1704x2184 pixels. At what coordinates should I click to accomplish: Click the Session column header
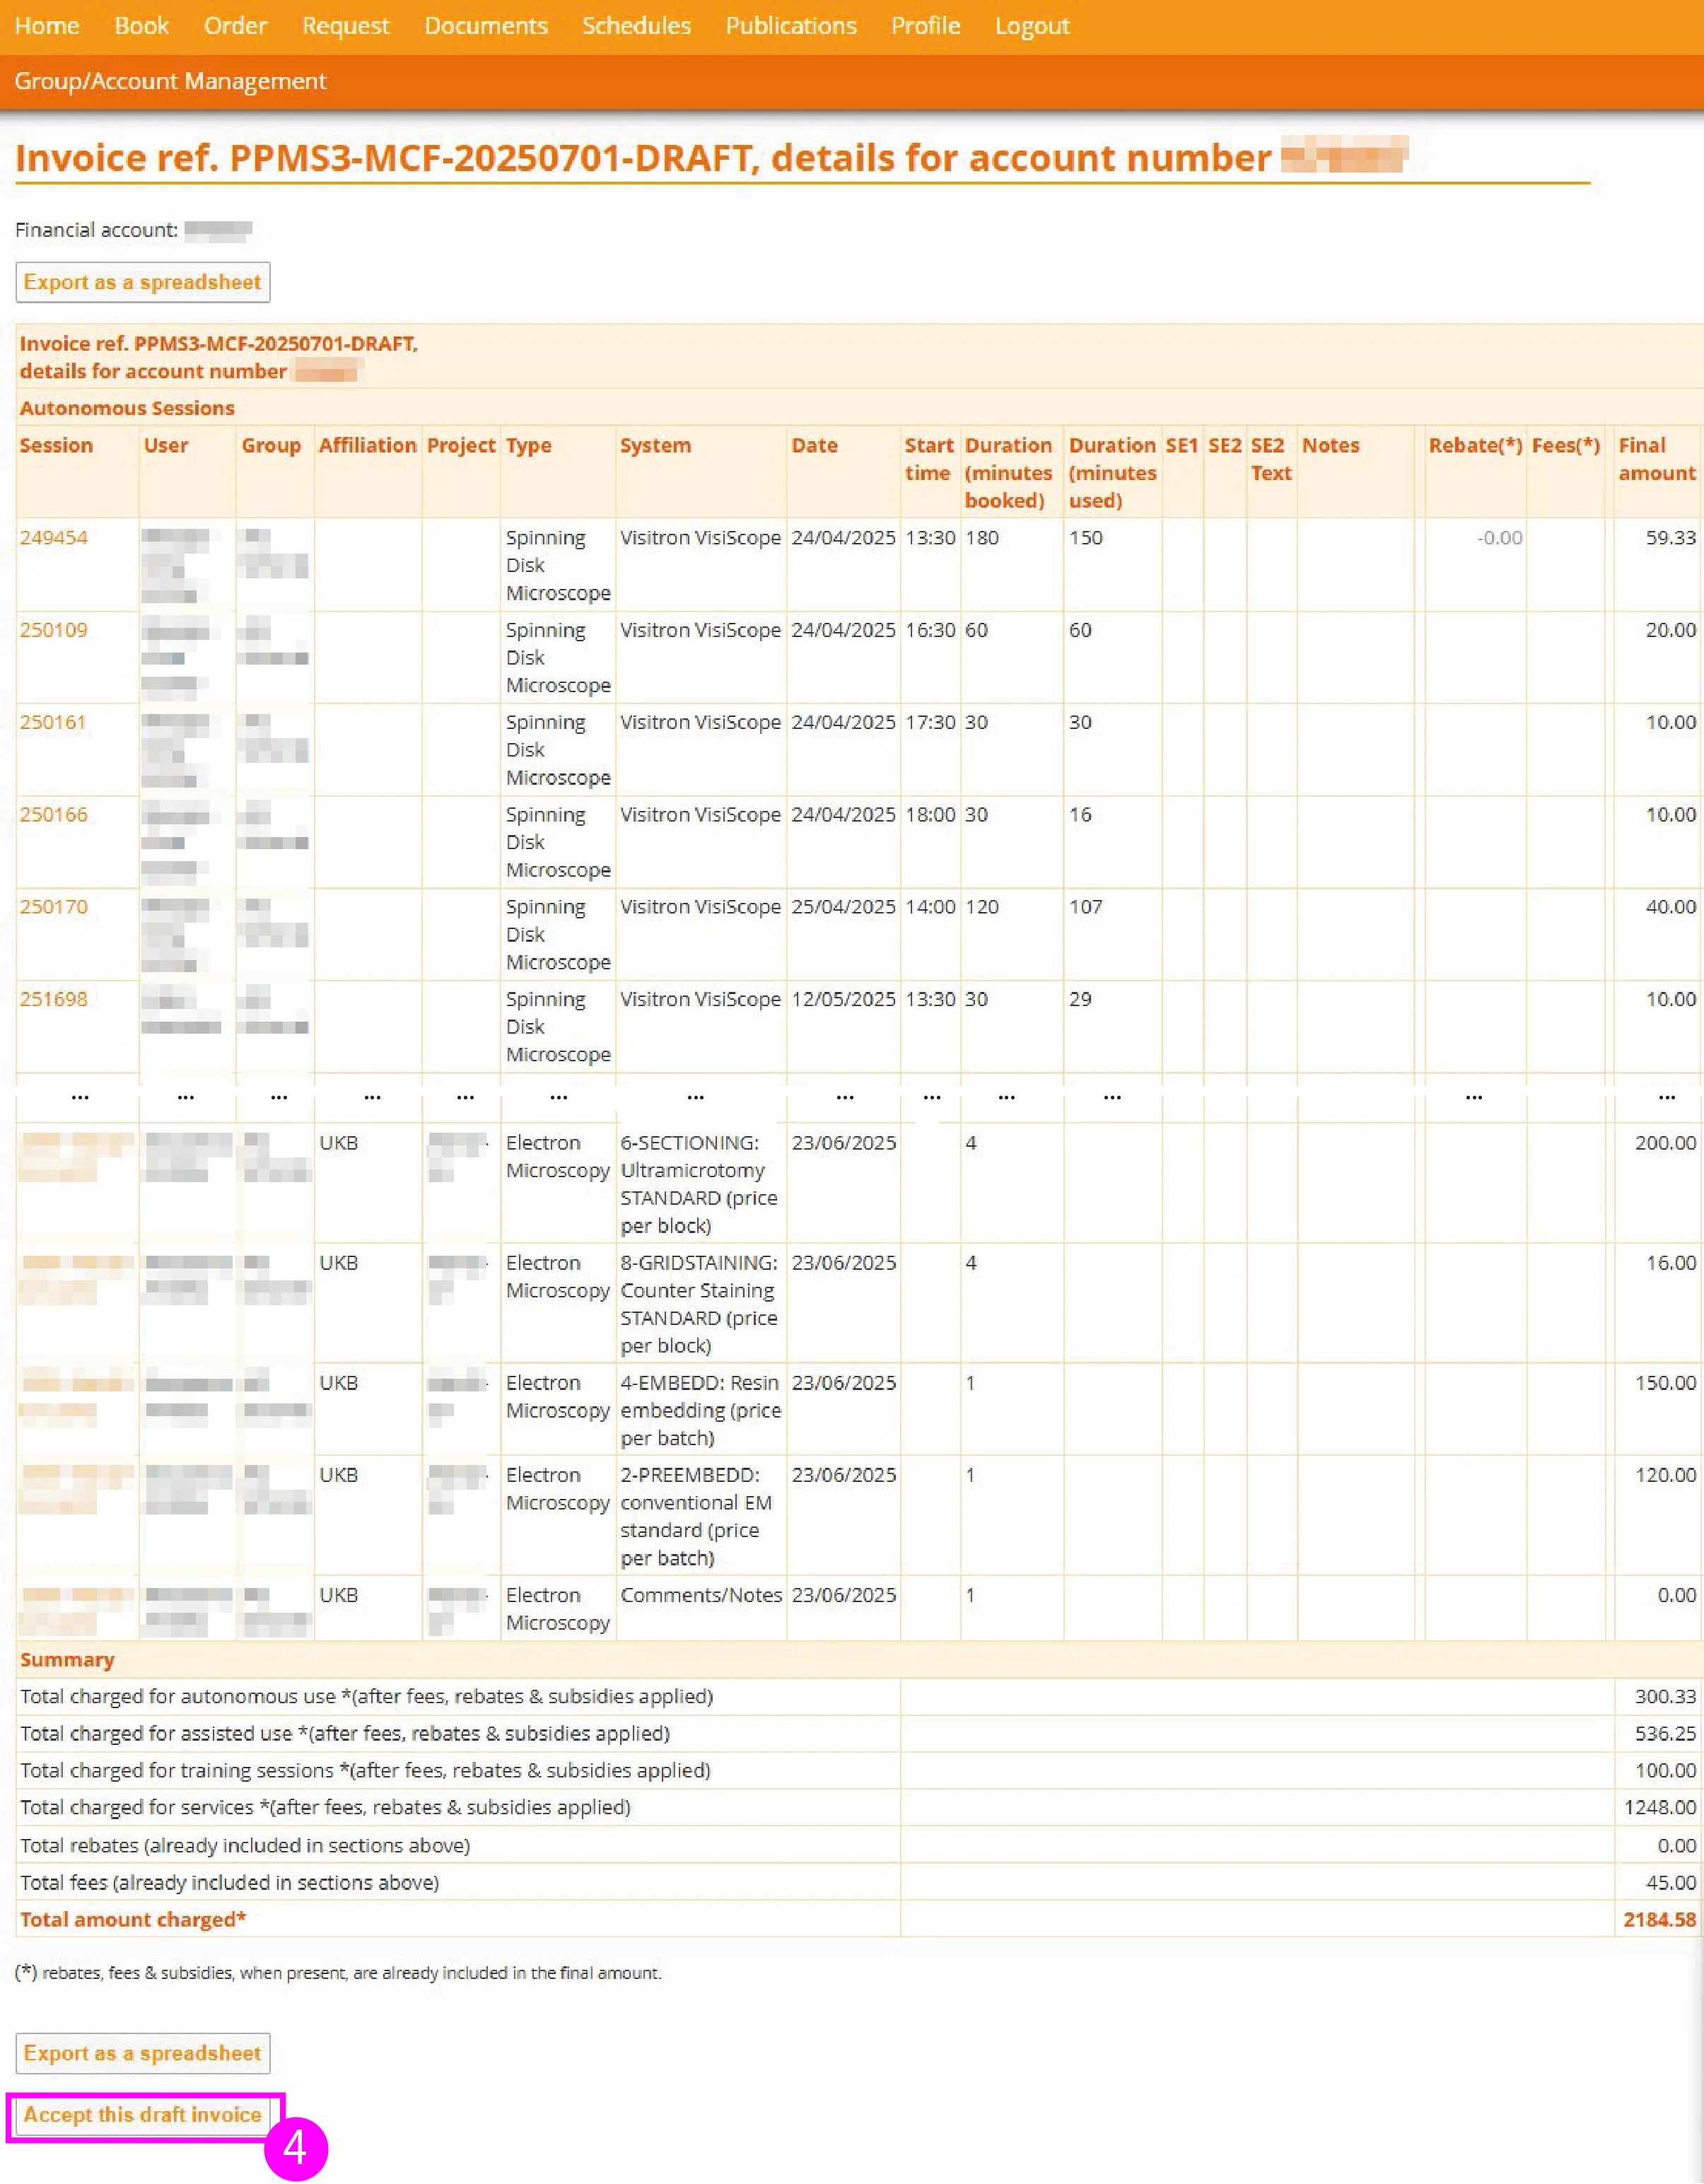coord(57,445)
